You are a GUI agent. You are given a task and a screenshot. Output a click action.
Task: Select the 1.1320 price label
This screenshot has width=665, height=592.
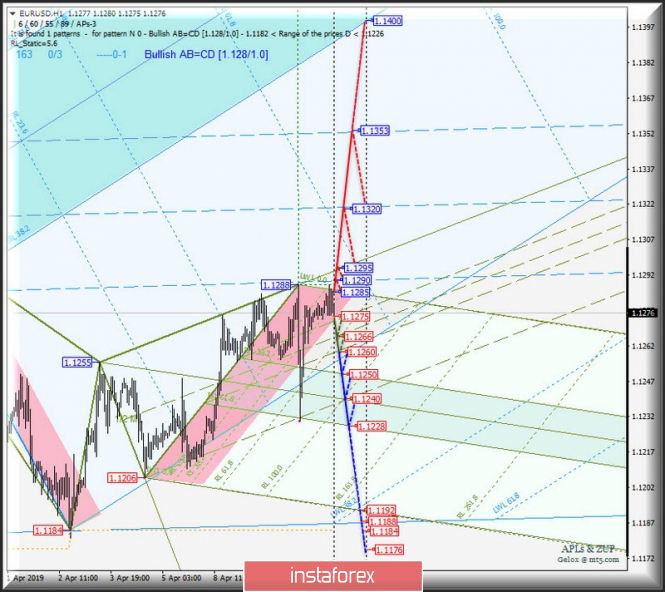click(367, 209)
